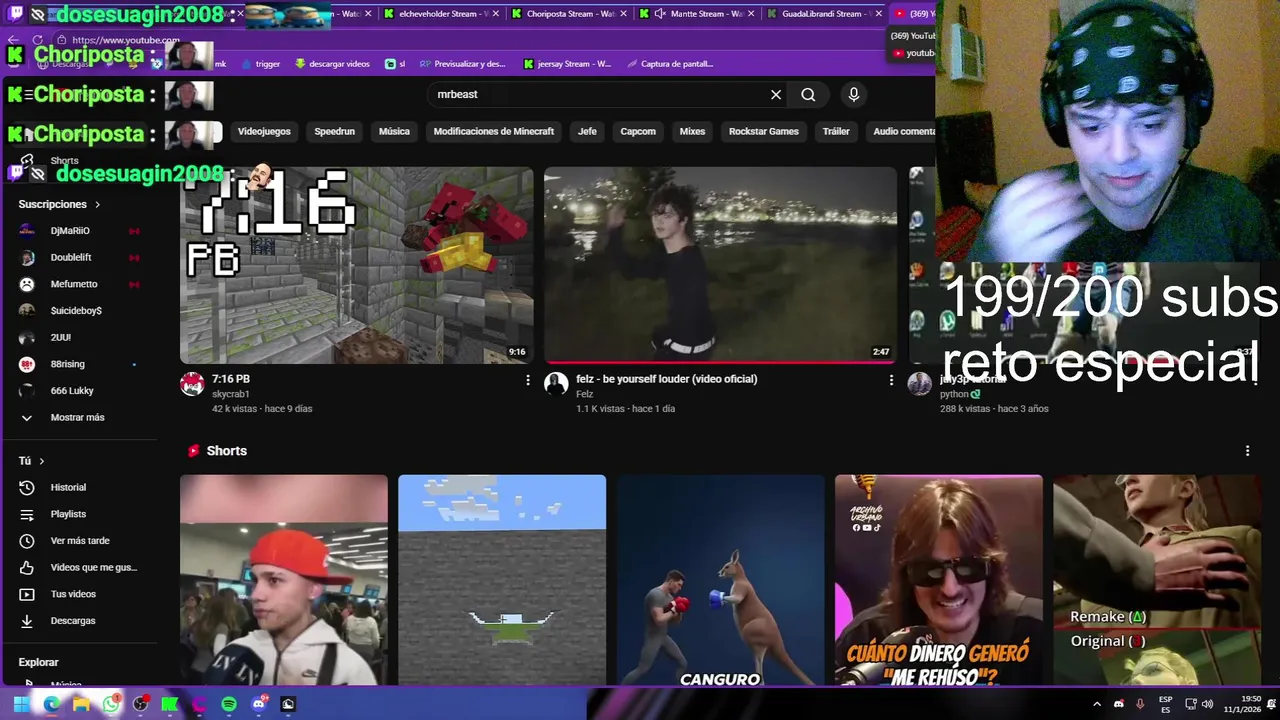Viewport: 1280px width, 720px height.
Task: Click the Discord tray icon
Action: coord(1118,704)
